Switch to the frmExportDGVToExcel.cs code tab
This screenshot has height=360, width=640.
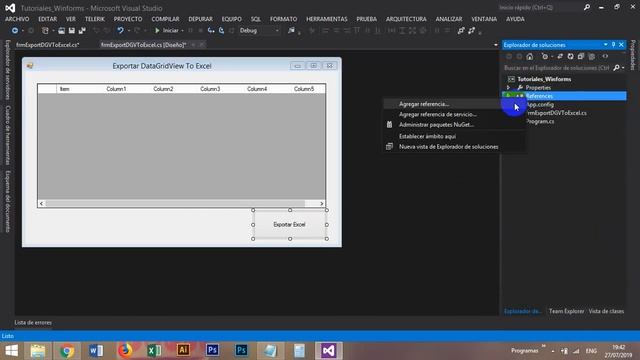pyautogui.click(x=48, y=45)
